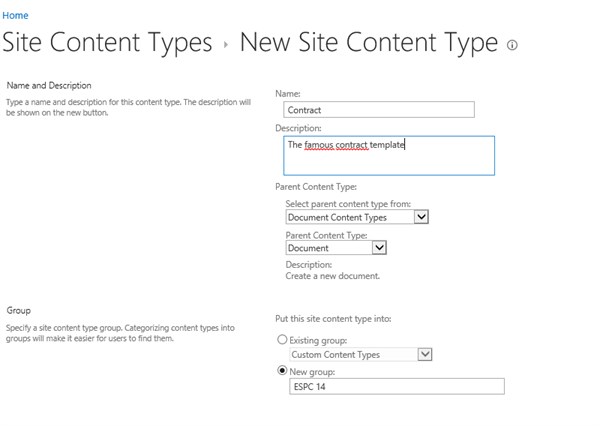Click the New group field with ESPC 14
This screenshot has width=600, height=426.
coord(394,386)
